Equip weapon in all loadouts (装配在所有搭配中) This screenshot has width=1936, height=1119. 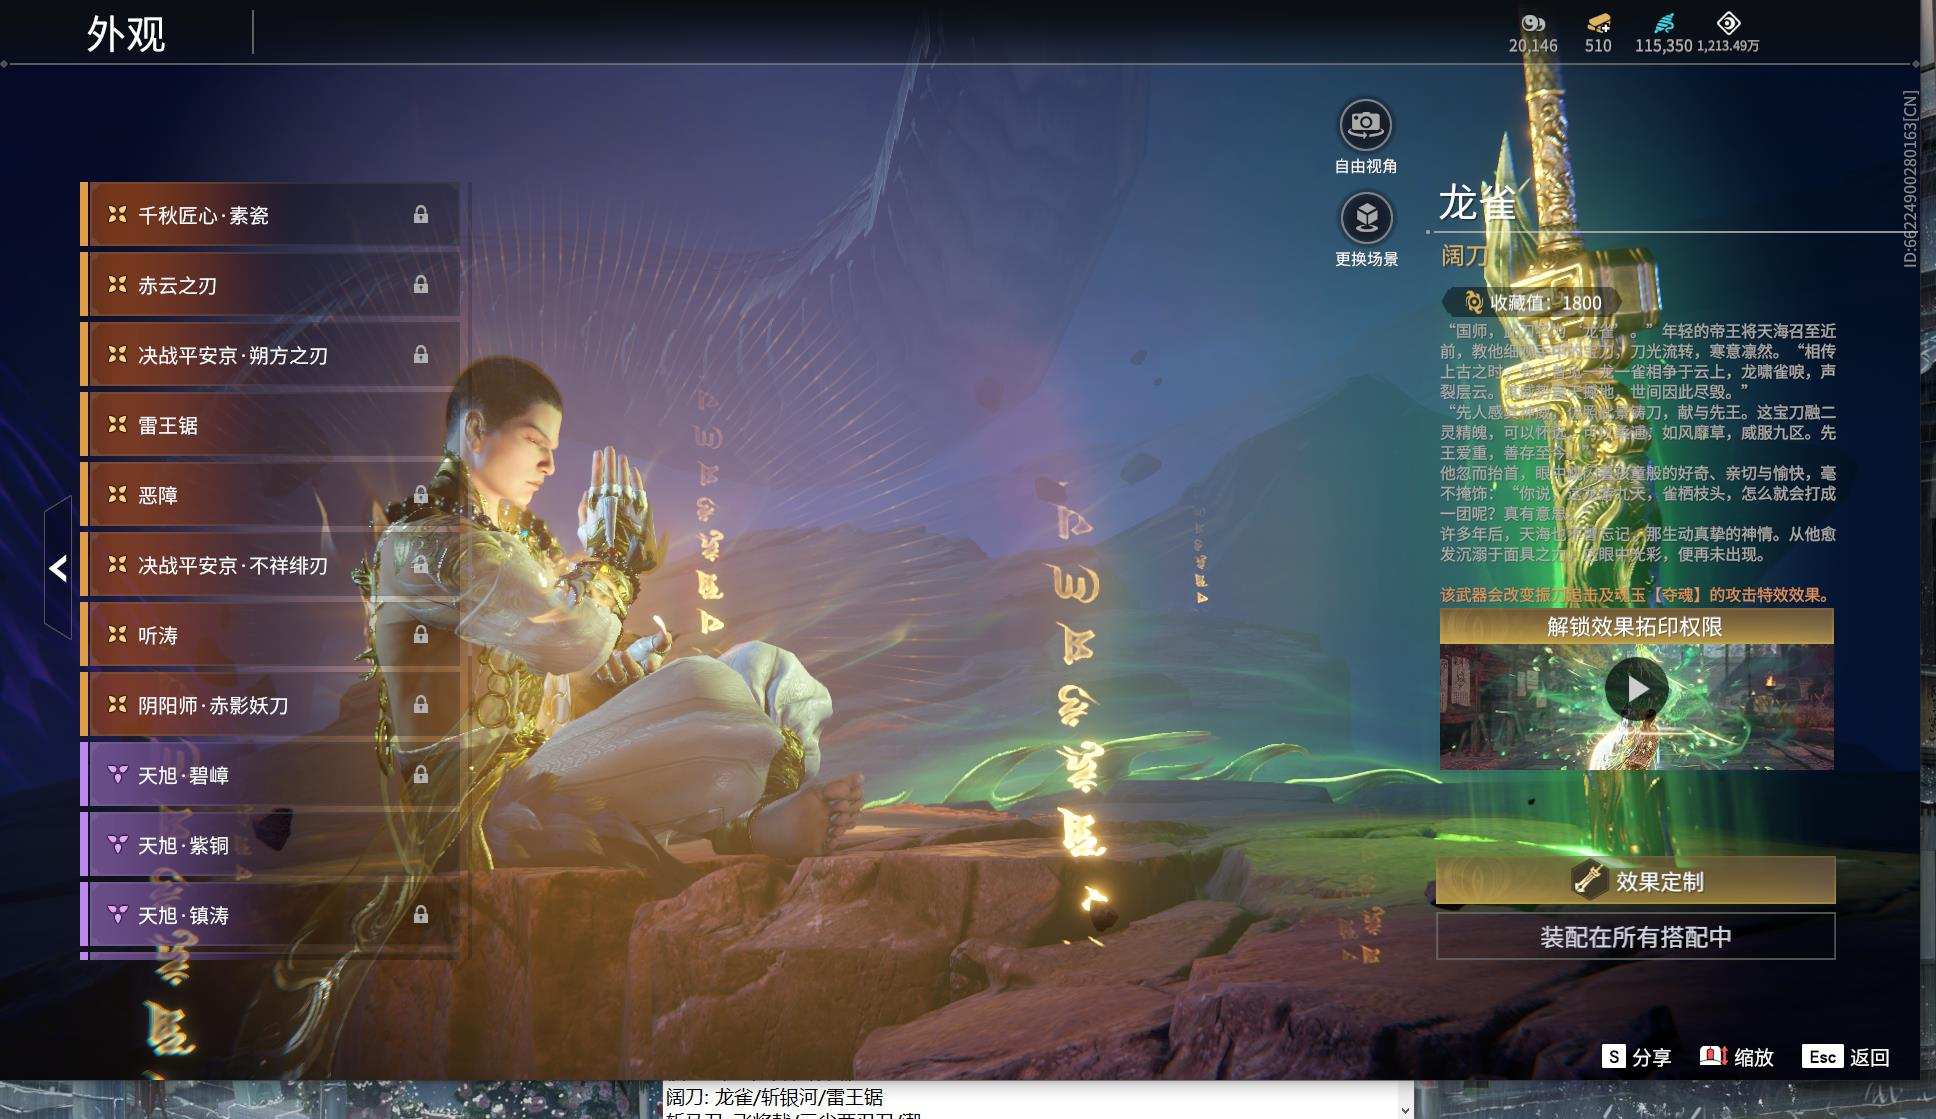pos(1635,937)
